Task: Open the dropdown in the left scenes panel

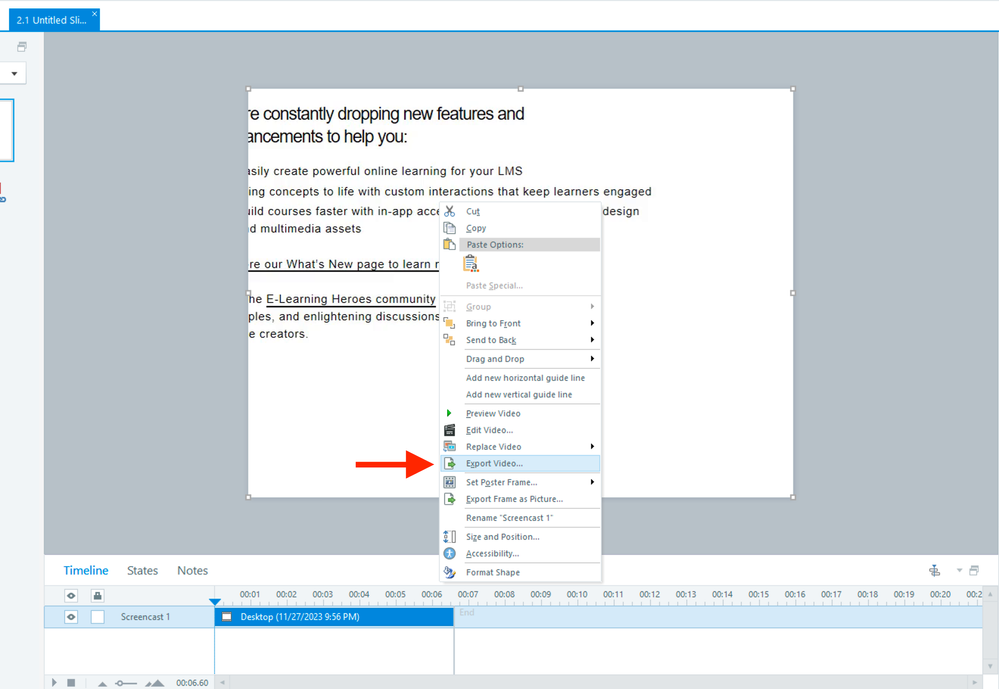Action: (x=13, y=73)
